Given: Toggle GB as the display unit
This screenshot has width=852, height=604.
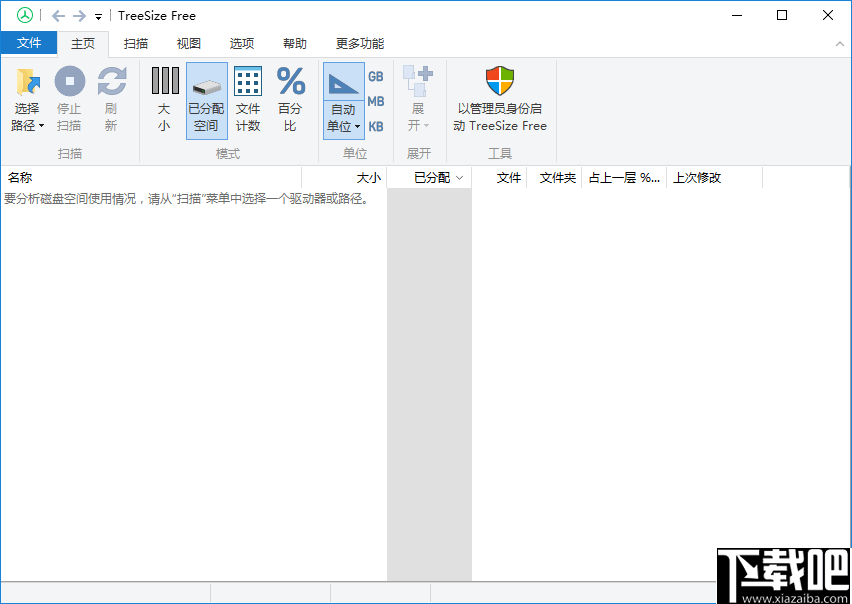Looking at the screenshot, I should (x=375, y=76).
